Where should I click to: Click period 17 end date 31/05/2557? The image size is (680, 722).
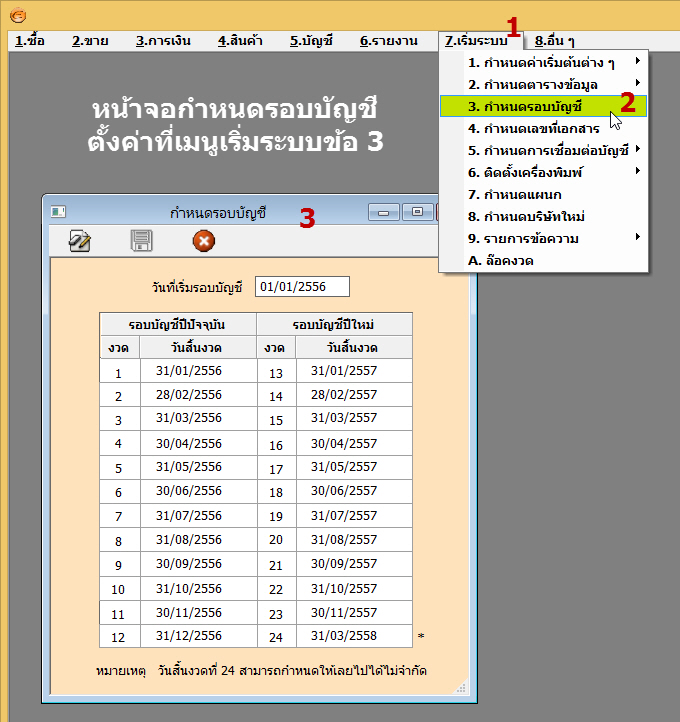pyautogui.click(x=354, y=467)
